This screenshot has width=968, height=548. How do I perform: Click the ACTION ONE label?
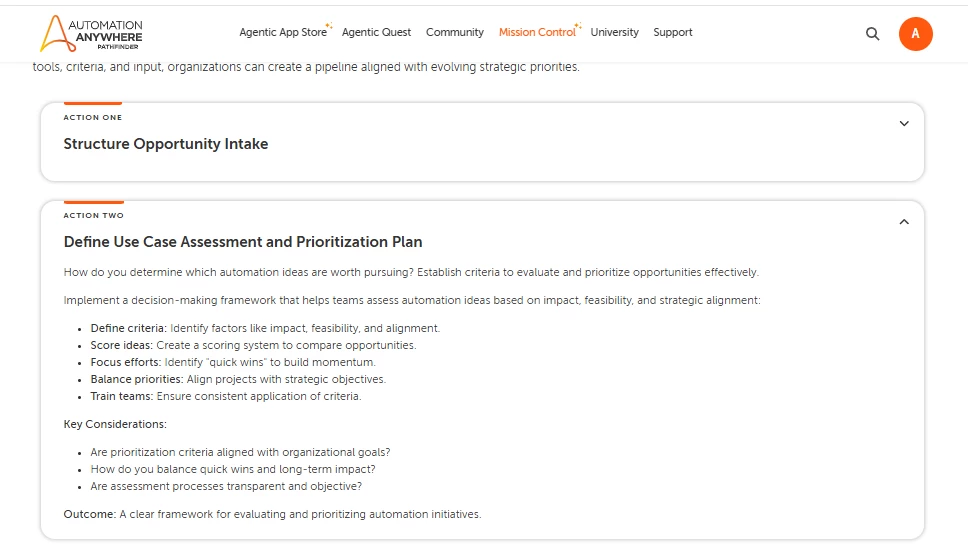point(93,117)
